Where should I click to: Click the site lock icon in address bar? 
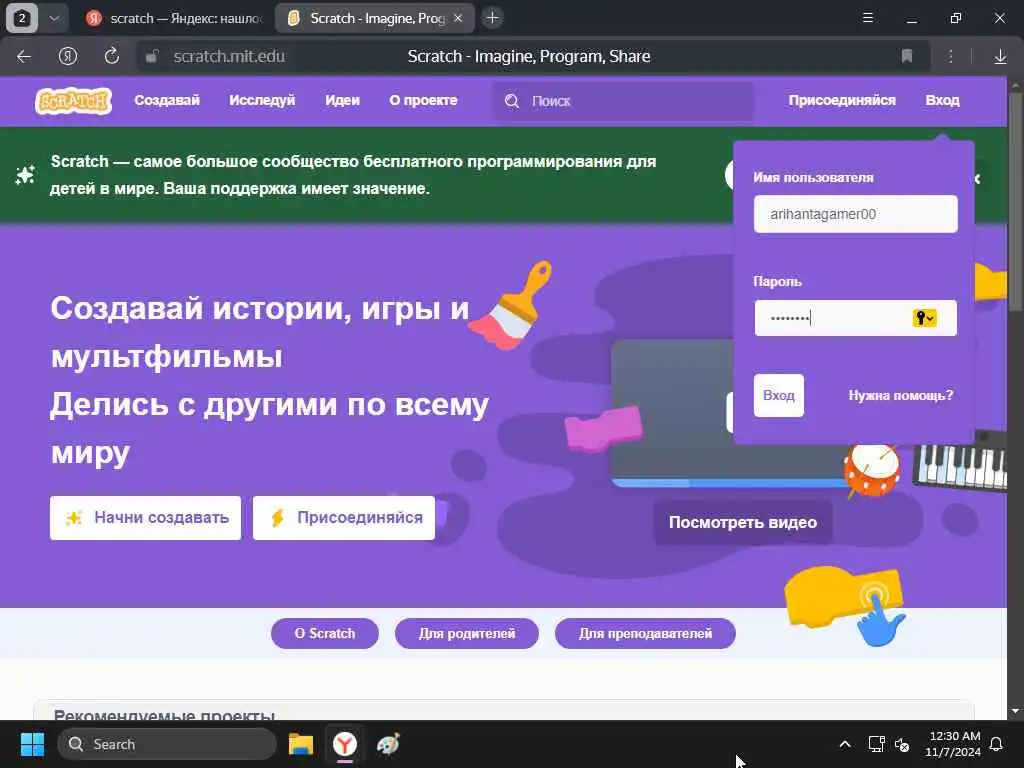click(152, 57)
